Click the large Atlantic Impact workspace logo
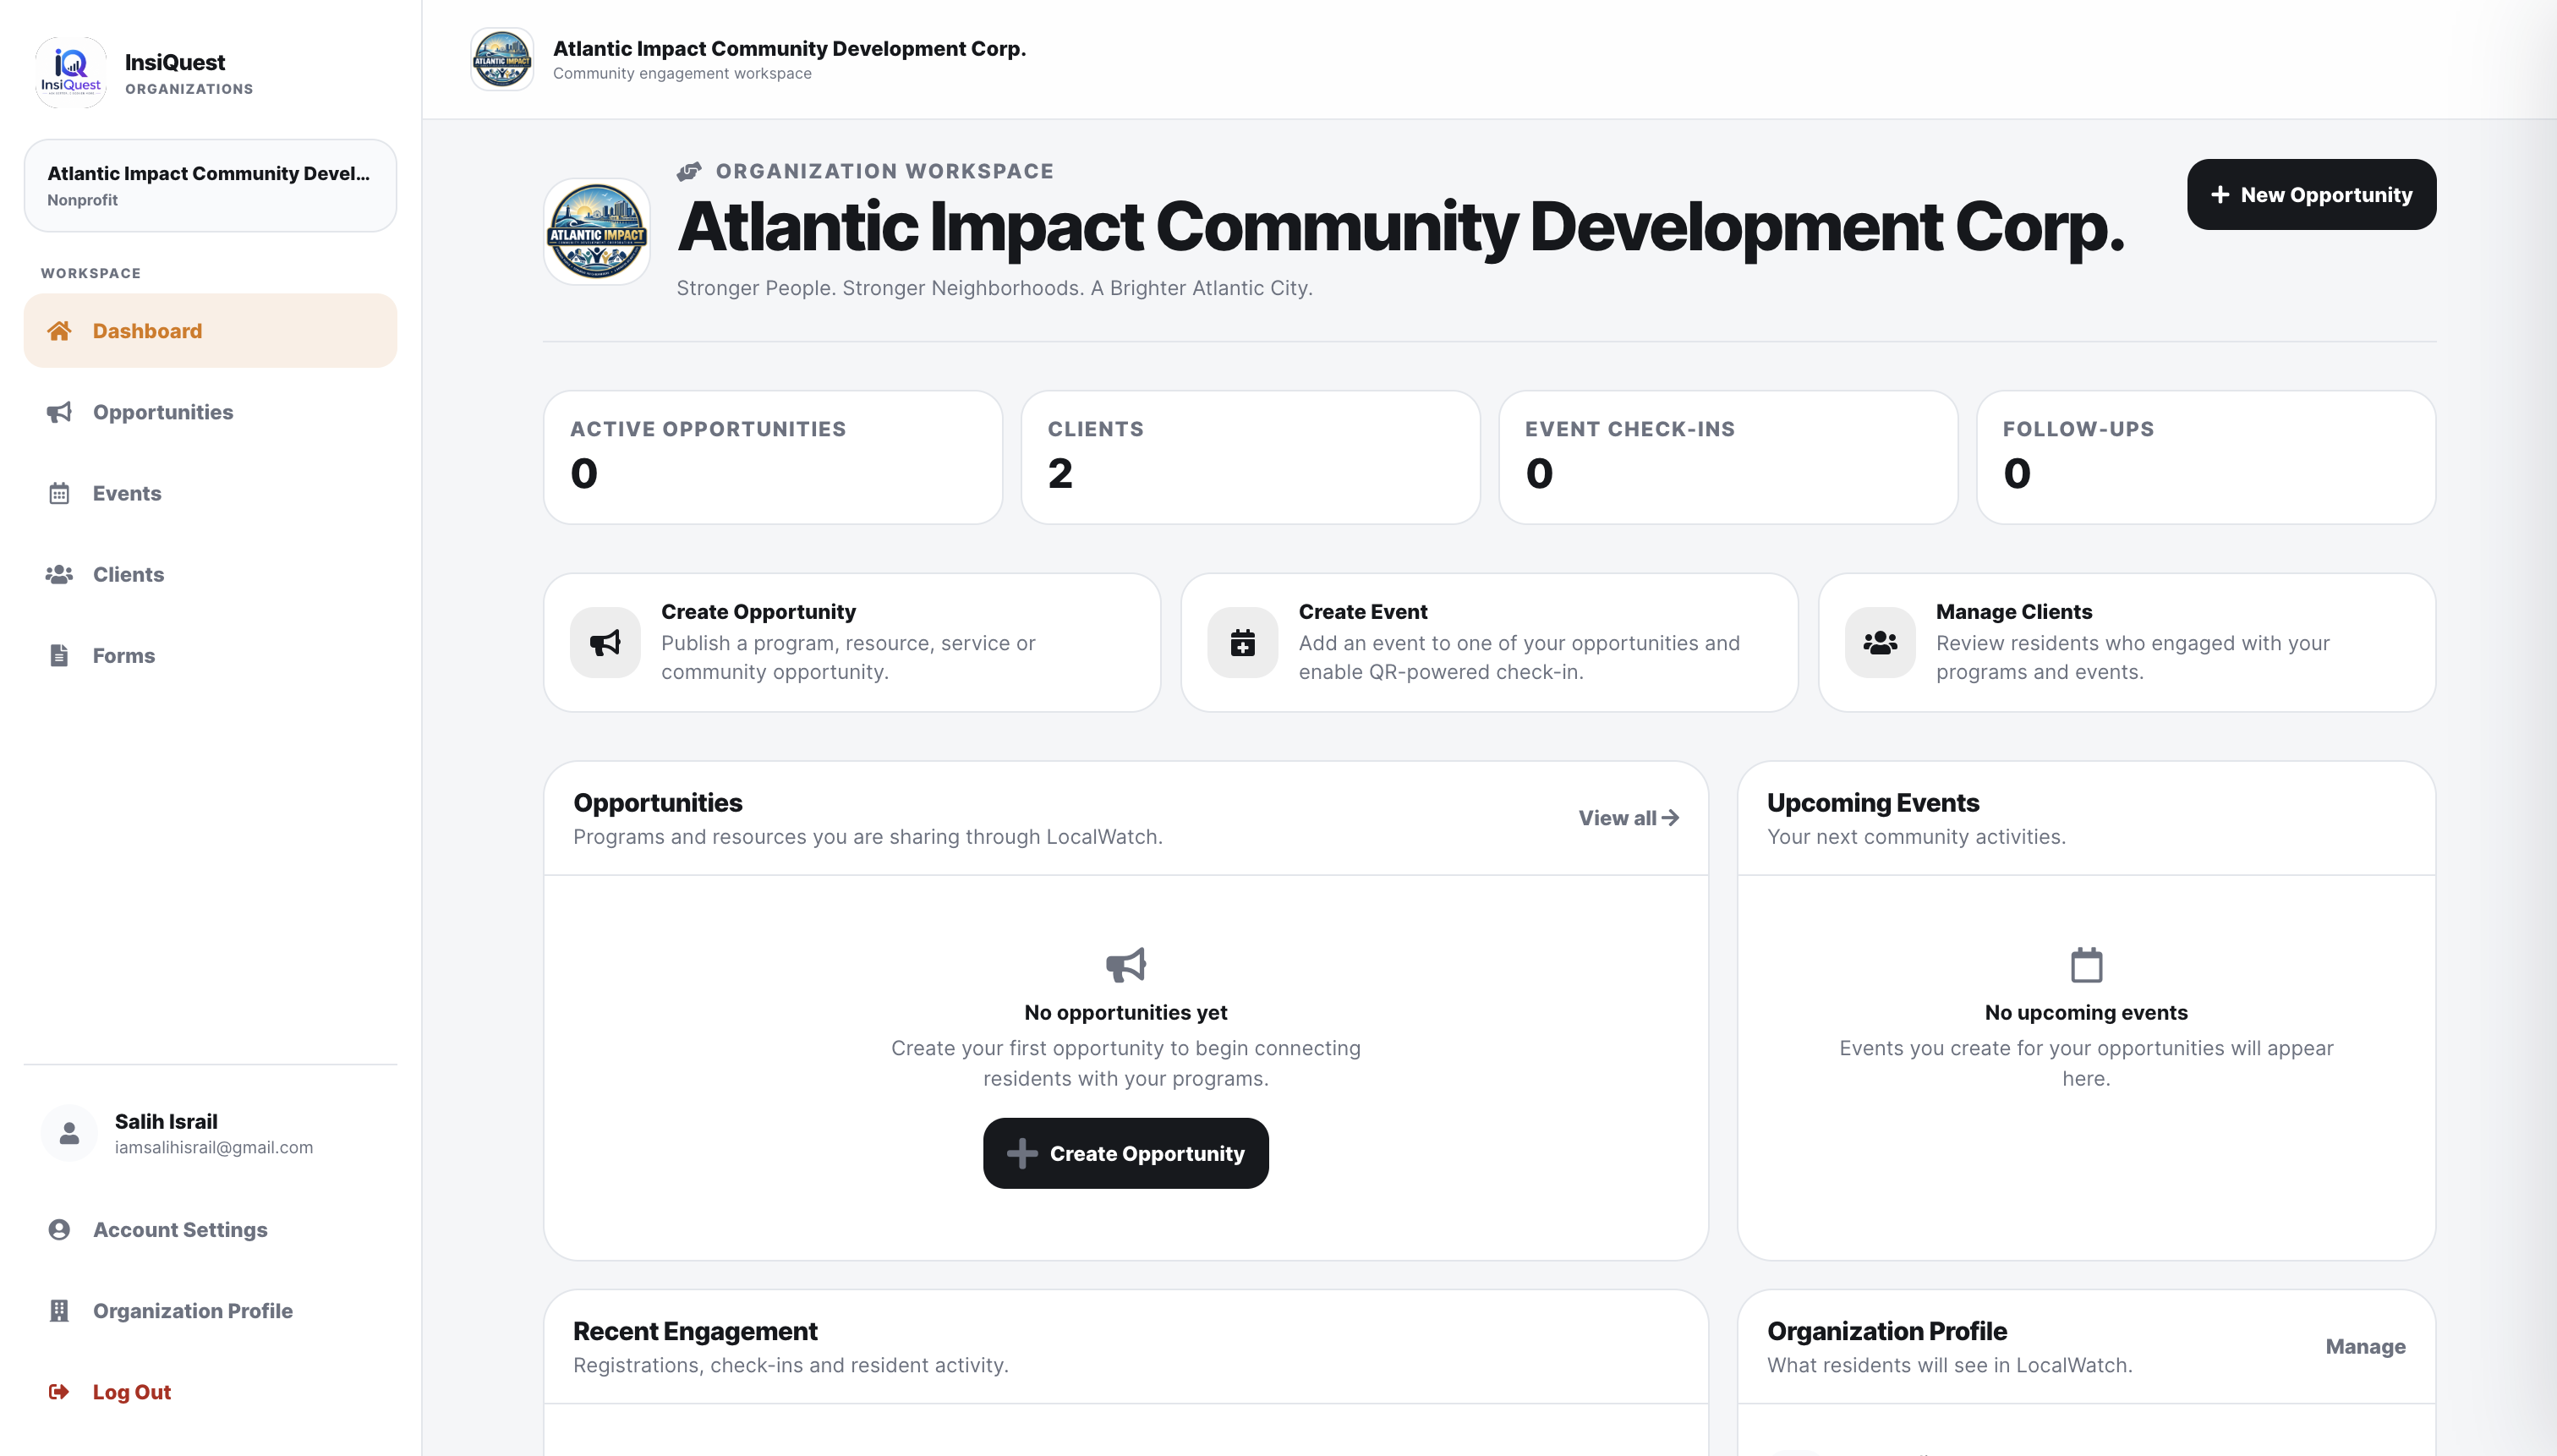 [x=597, y=231]
